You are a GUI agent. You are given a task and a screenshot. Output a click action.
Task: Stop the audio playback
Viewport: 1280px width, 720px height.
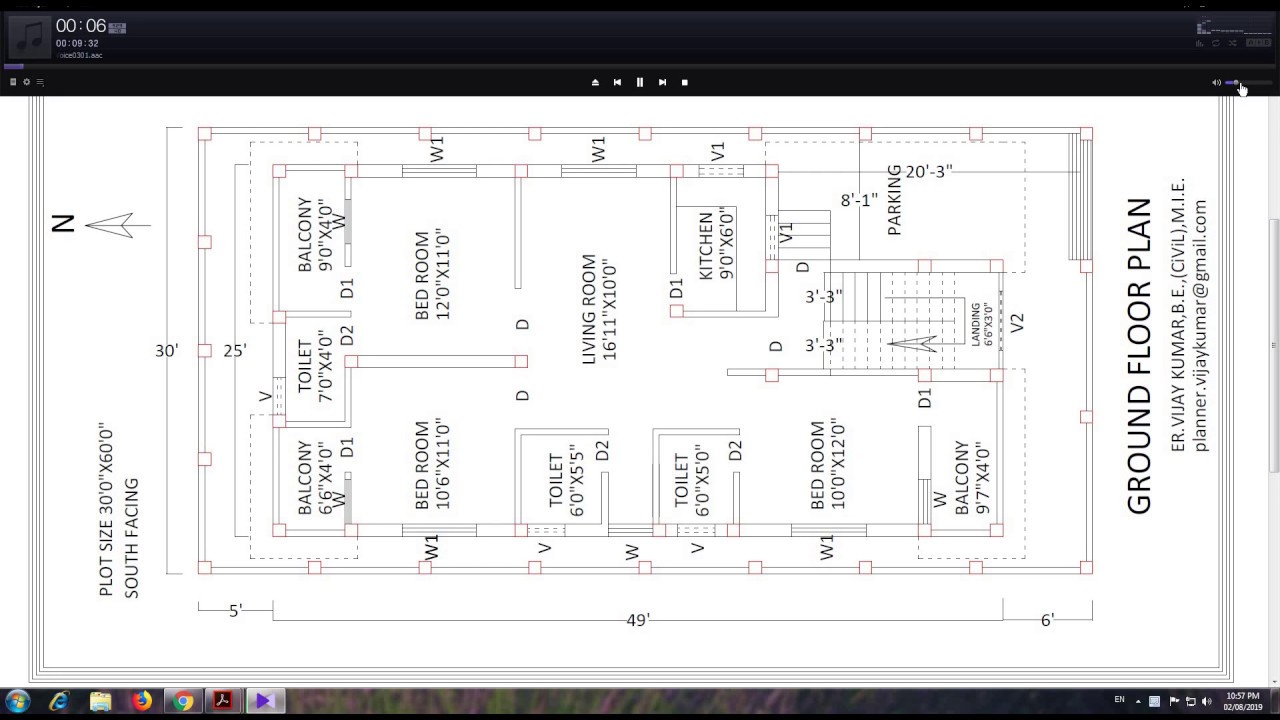pyautogui.click(x=685, y=82)
